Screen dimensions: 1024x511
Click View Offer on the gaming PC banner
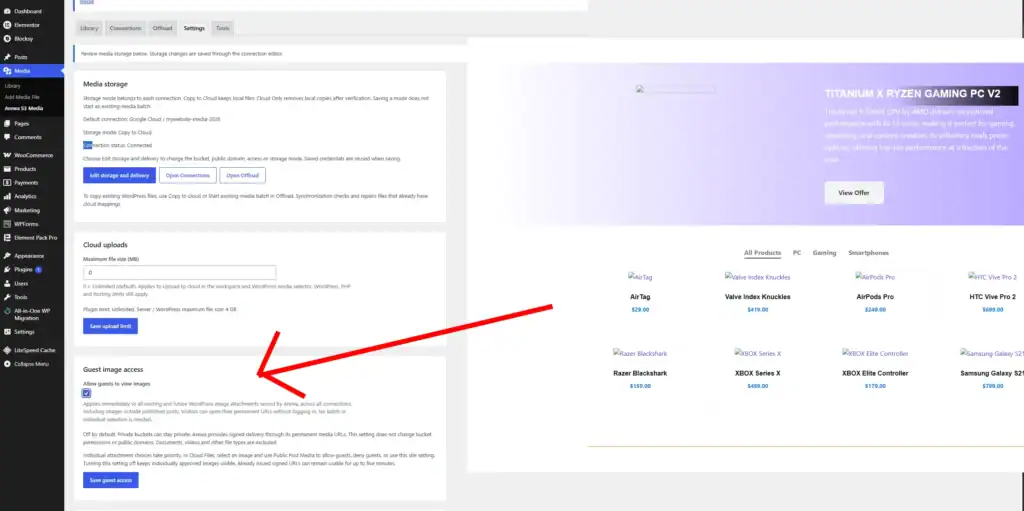tap(854, 193)
